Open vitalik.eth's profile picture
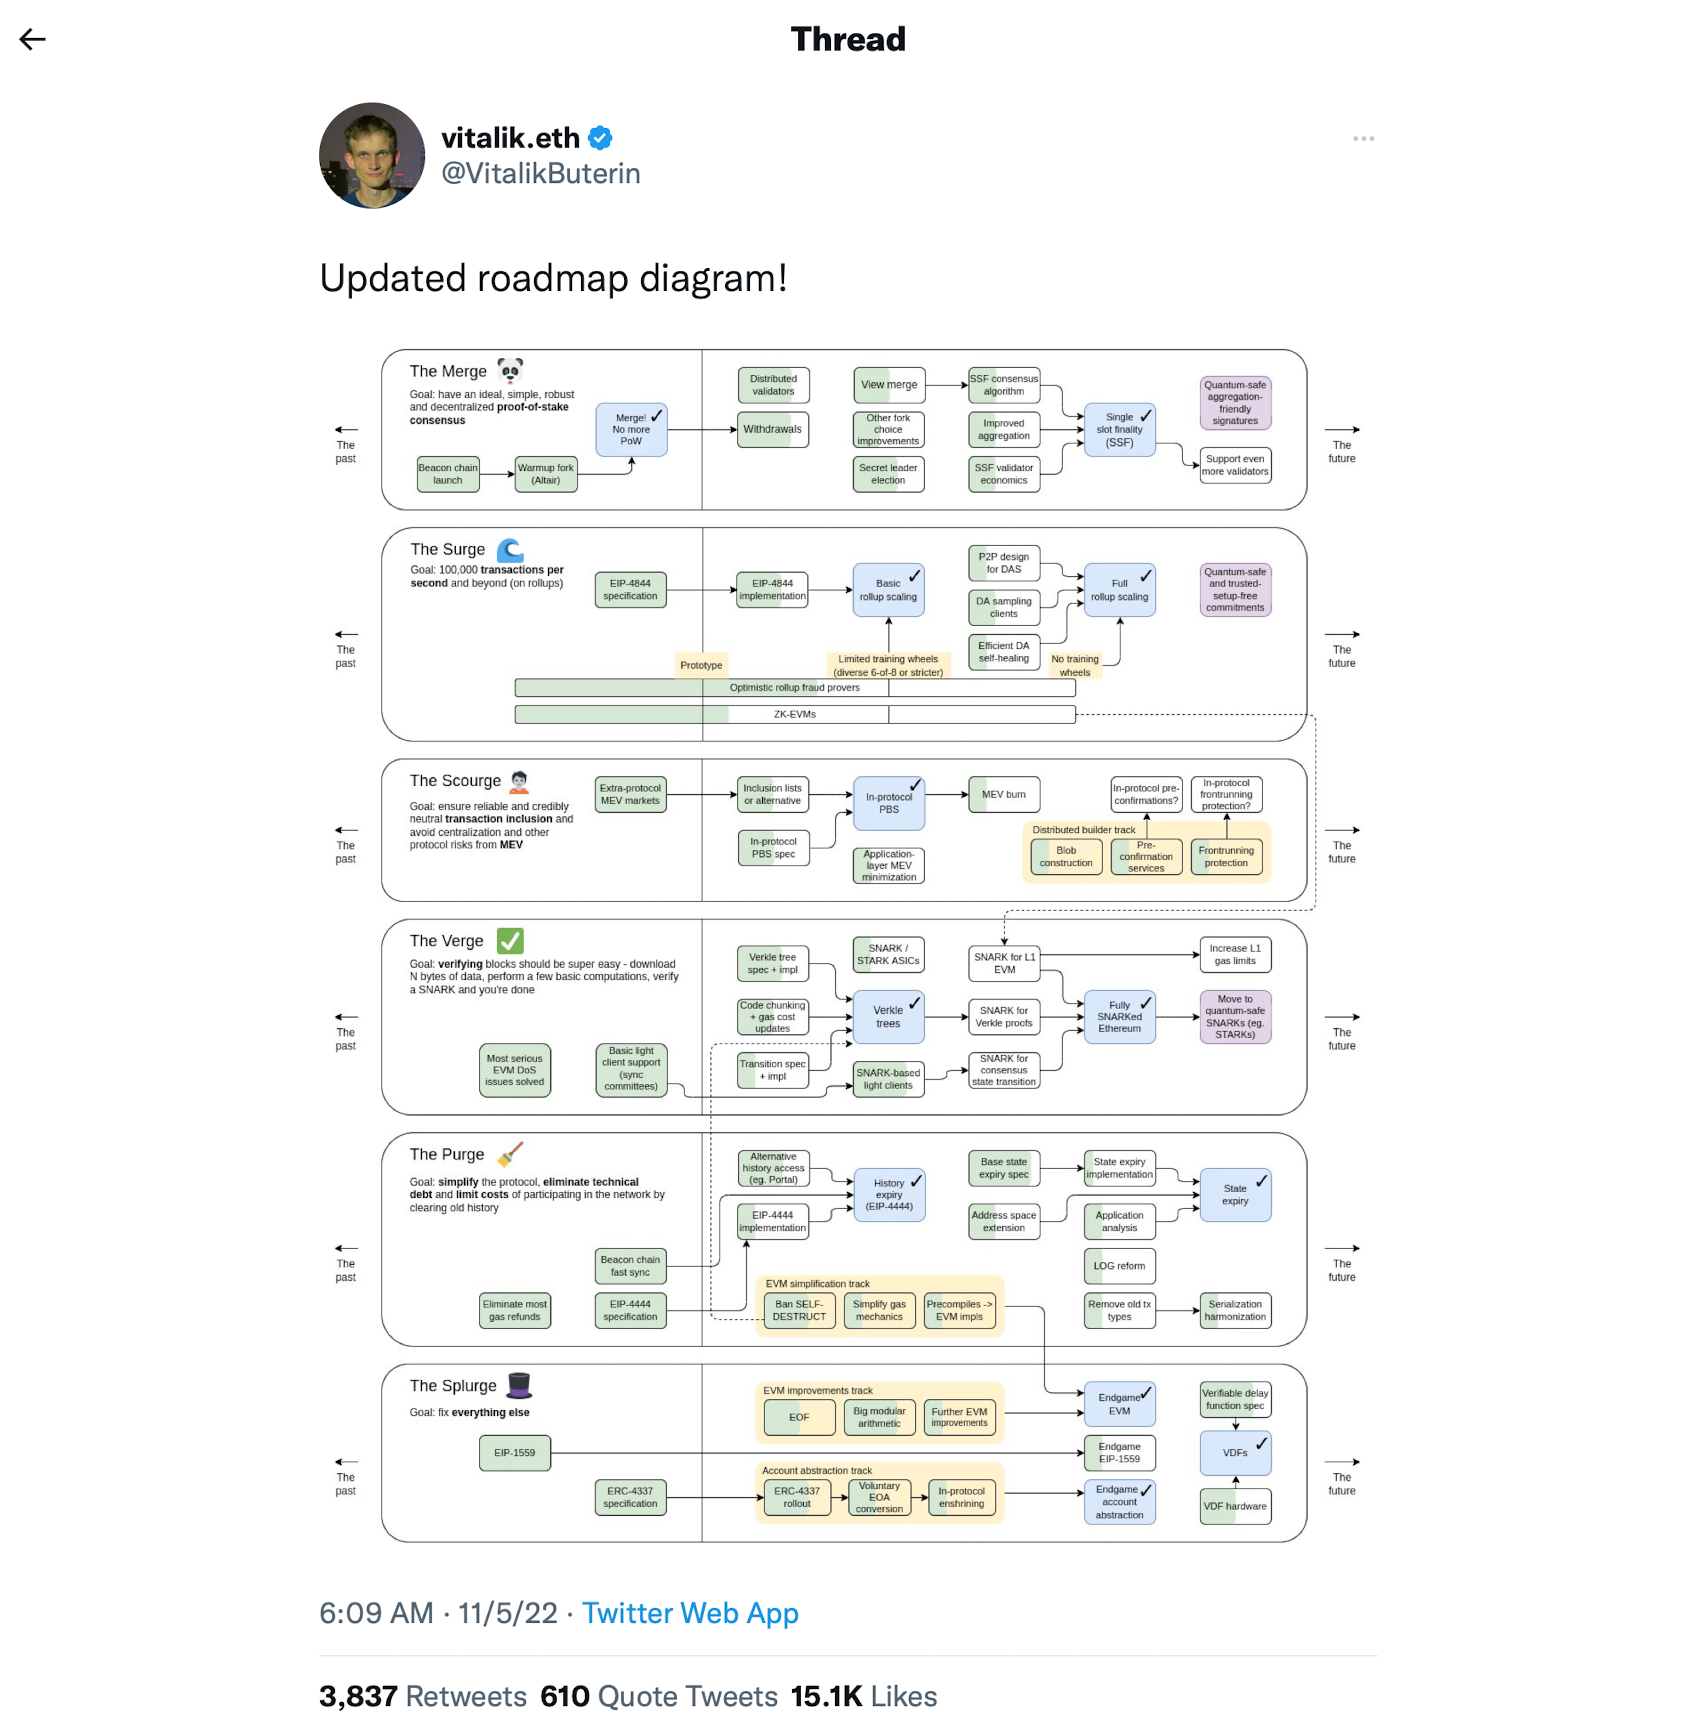1701x1736 pixels. 372,155
